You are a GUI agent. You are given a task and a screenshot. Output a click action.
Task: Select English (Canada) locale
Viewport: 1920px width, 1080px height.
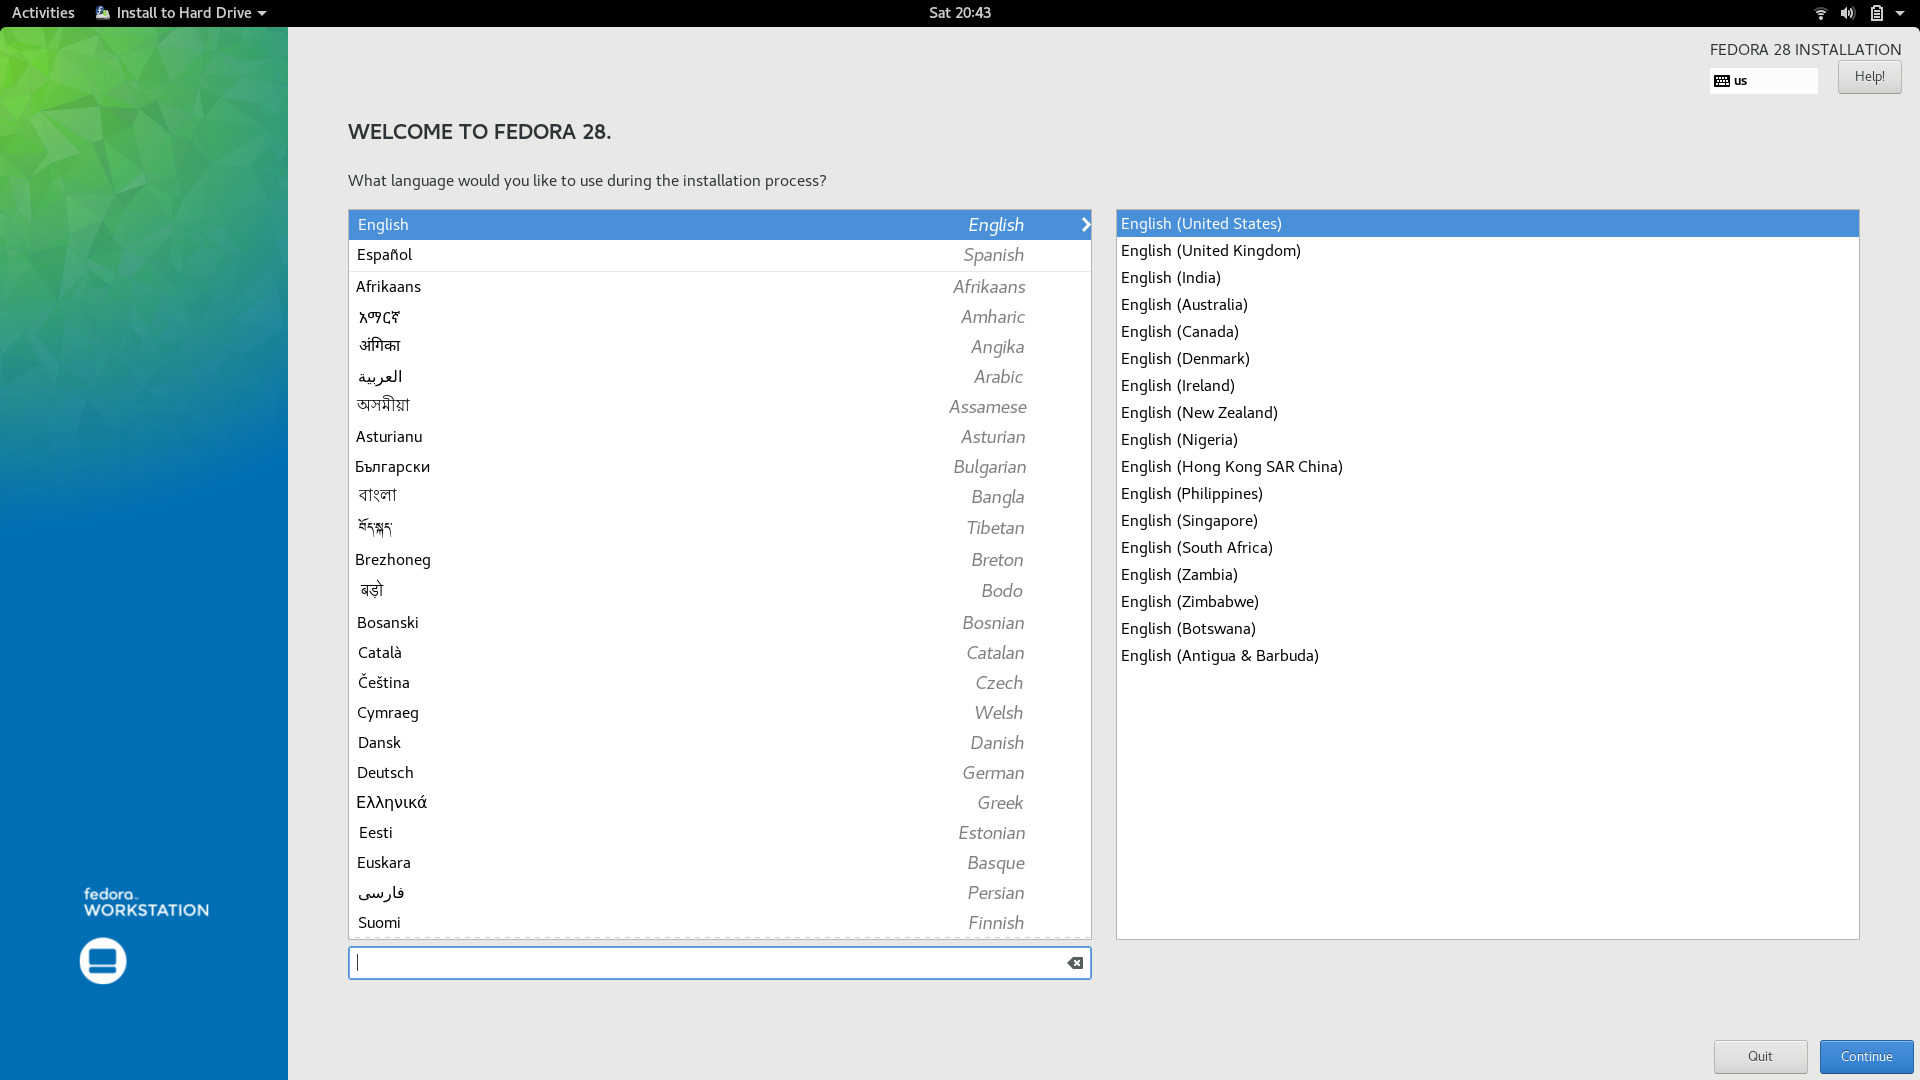[1487, 332]
